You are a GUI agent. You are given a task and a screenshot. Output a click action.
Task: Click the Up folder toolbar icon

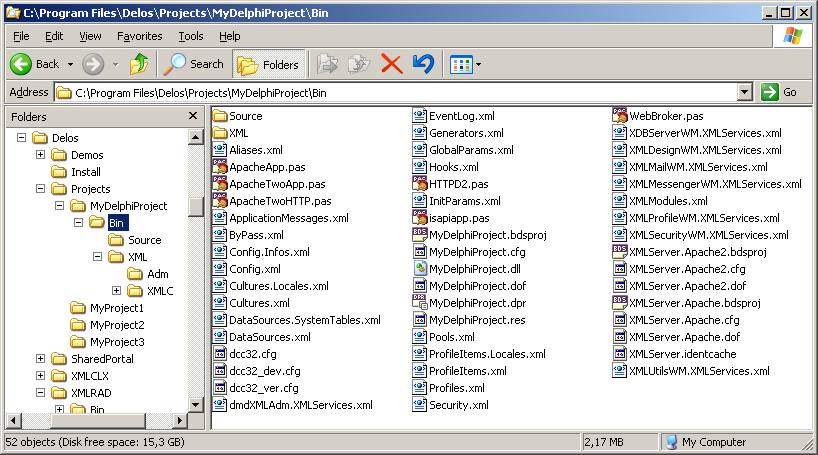[139, 64]
